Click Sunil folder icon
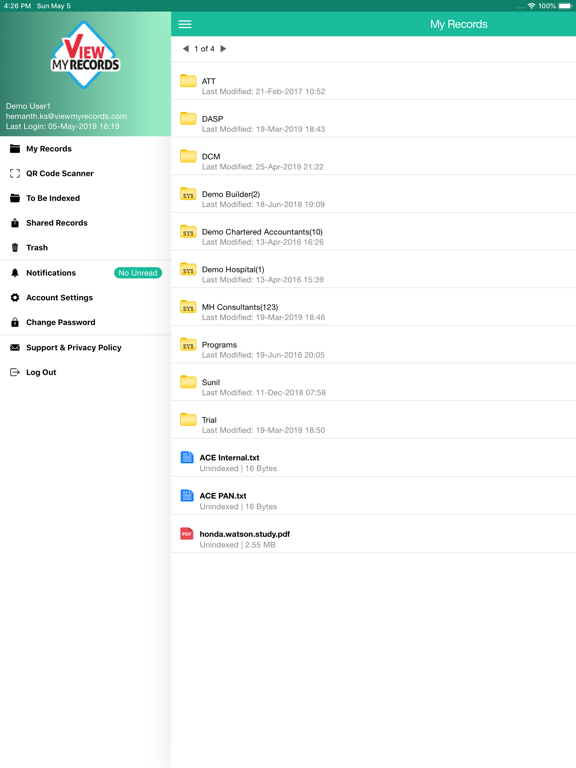The width and height of the screenshot is (576, 768). (188, 382)
